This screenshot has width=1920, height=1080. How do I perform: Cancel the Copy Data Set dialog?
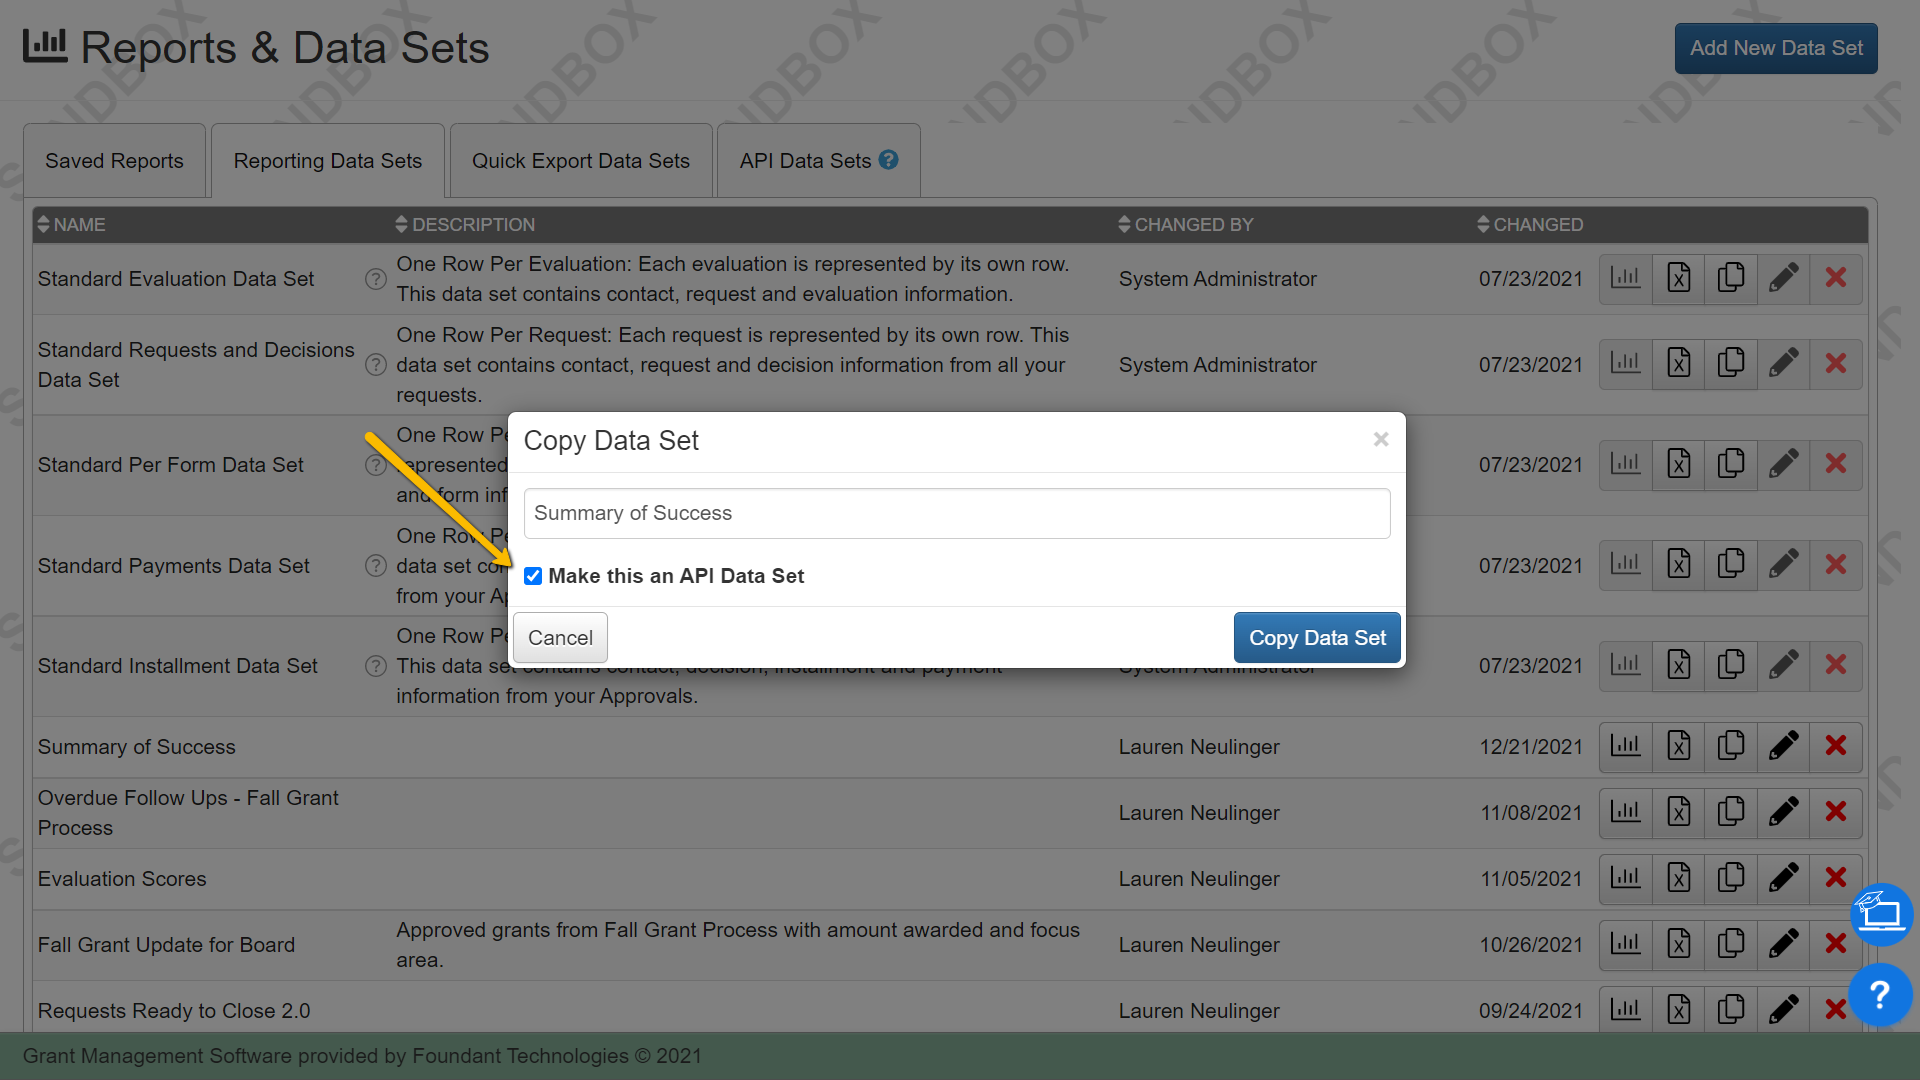(560, 638)
